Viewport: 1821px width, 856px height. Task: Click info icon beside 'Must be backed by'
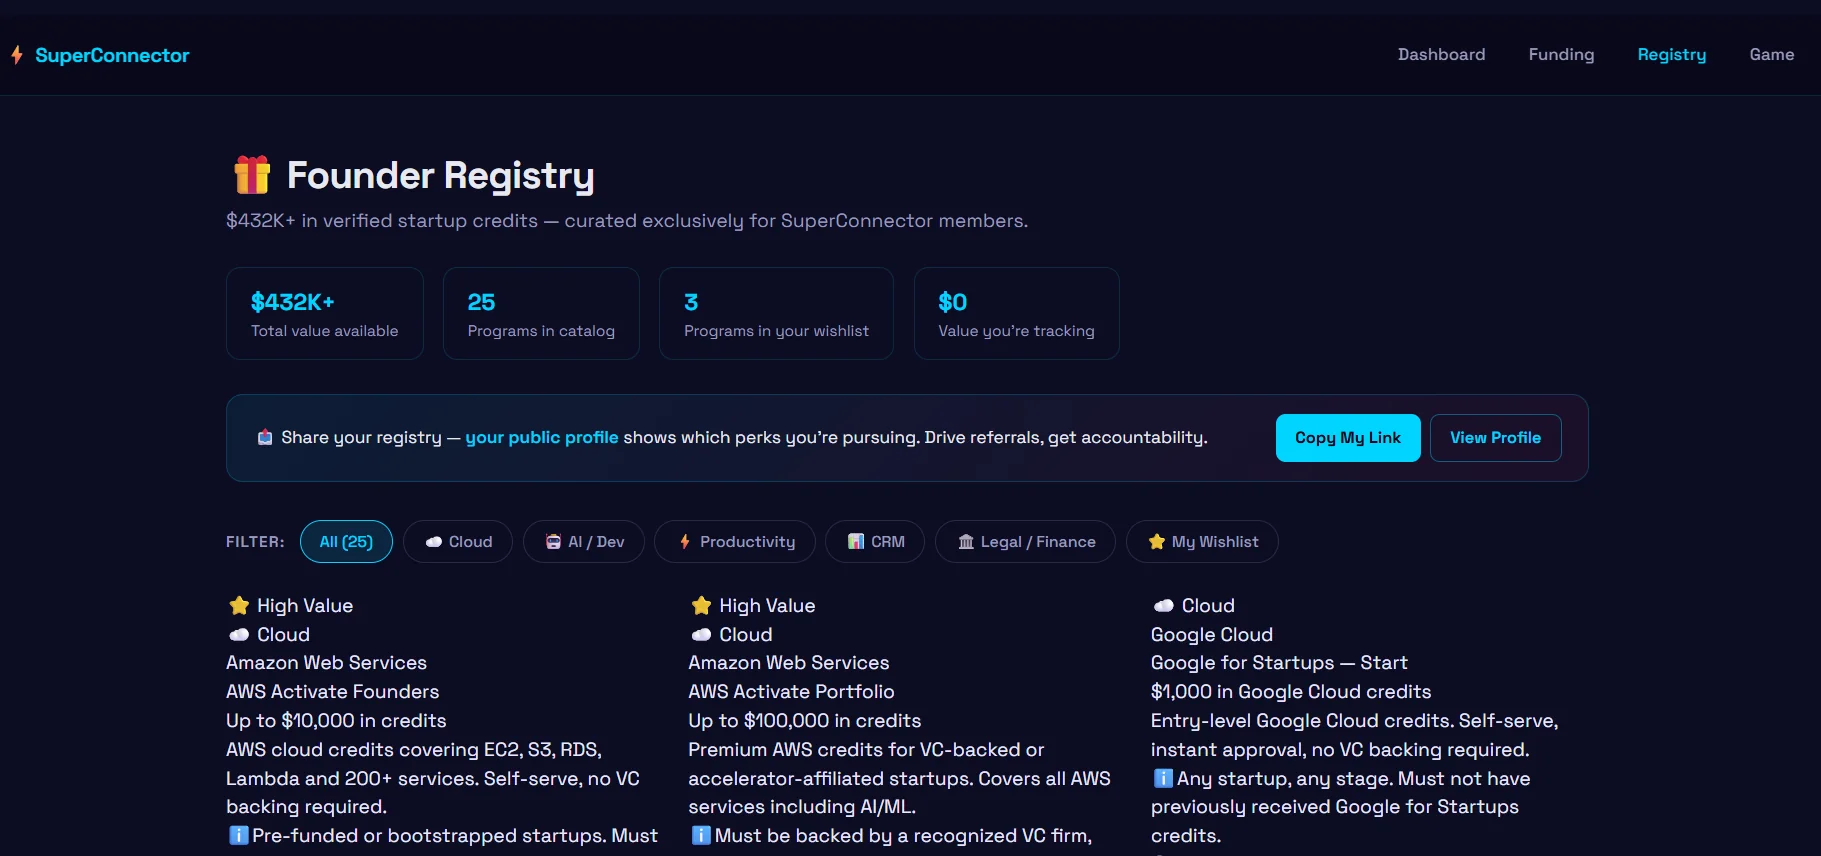701,835
